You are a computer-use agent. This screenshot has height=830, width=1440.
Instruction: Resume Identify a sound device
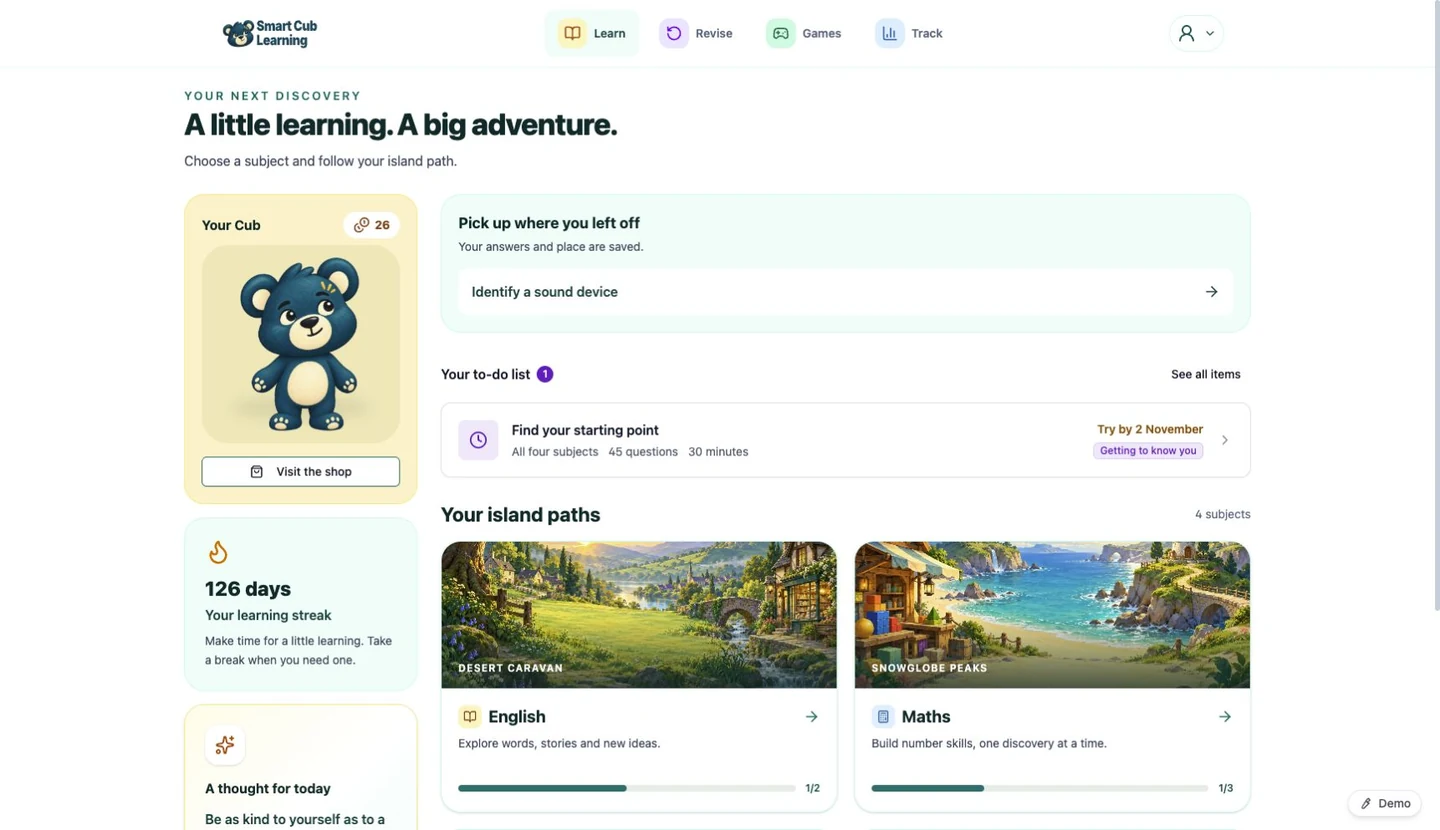click(846, 292)
